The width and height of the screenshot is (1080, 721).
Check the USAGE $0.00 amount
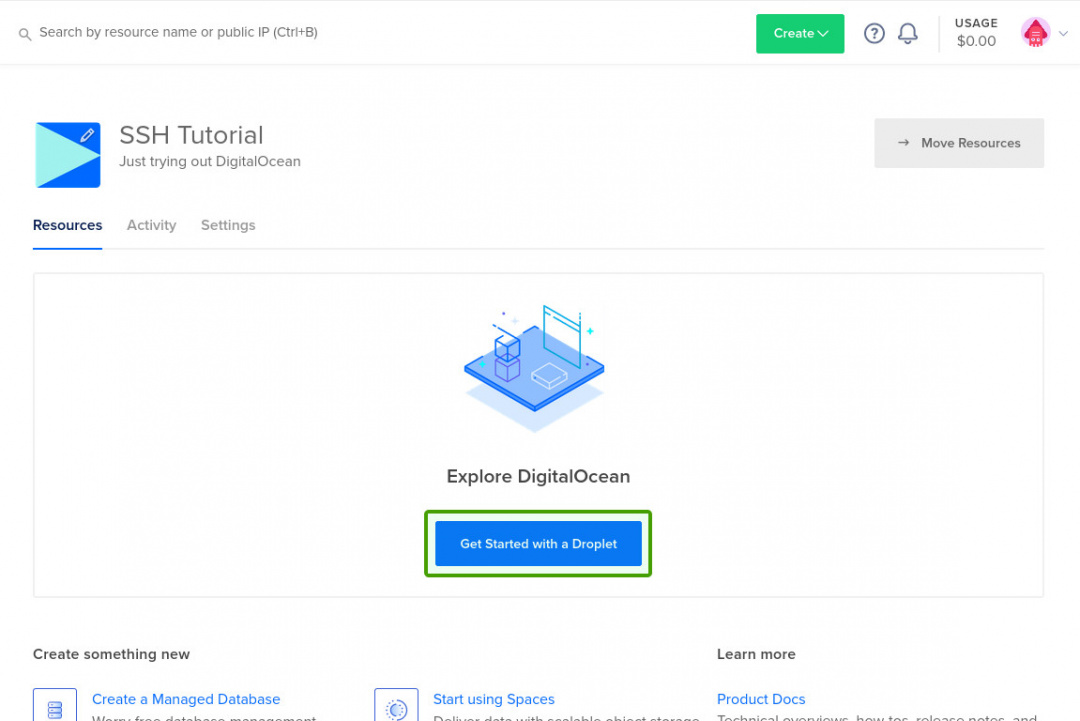pyautogui.click(x=976, y=32)
